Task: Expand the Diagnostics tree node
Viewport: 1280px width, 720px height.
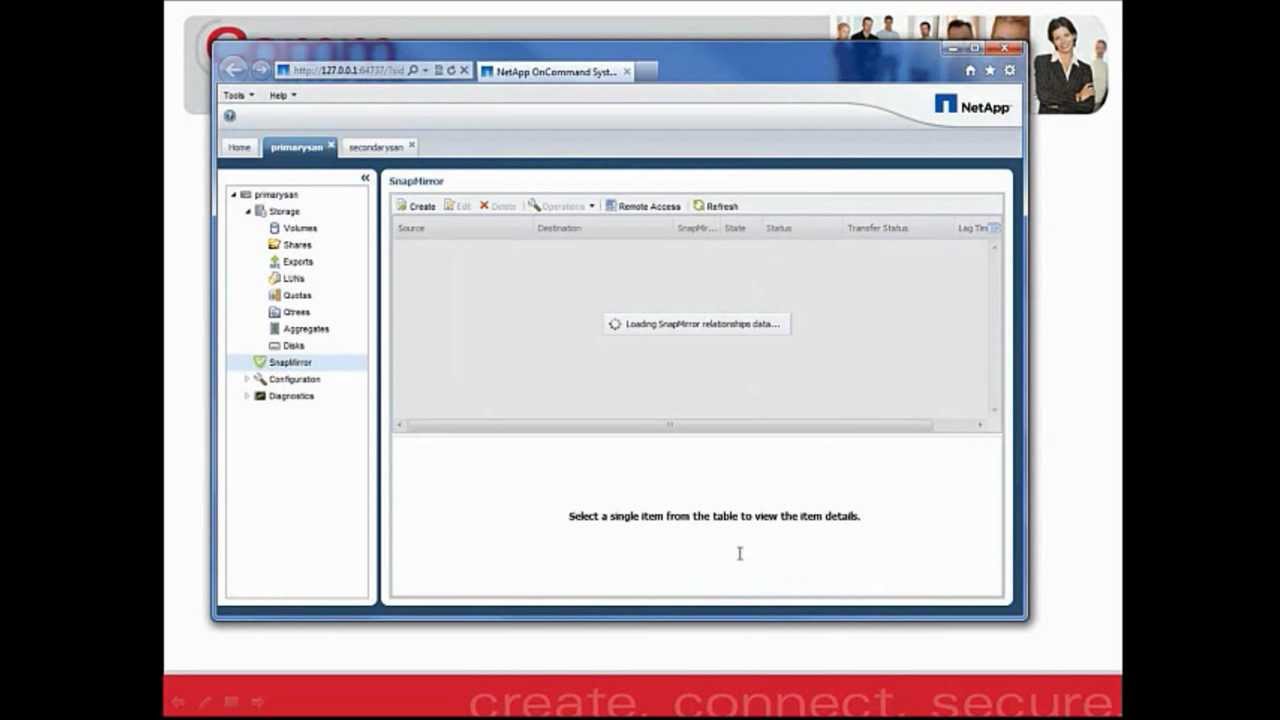Action: point(247,396)
